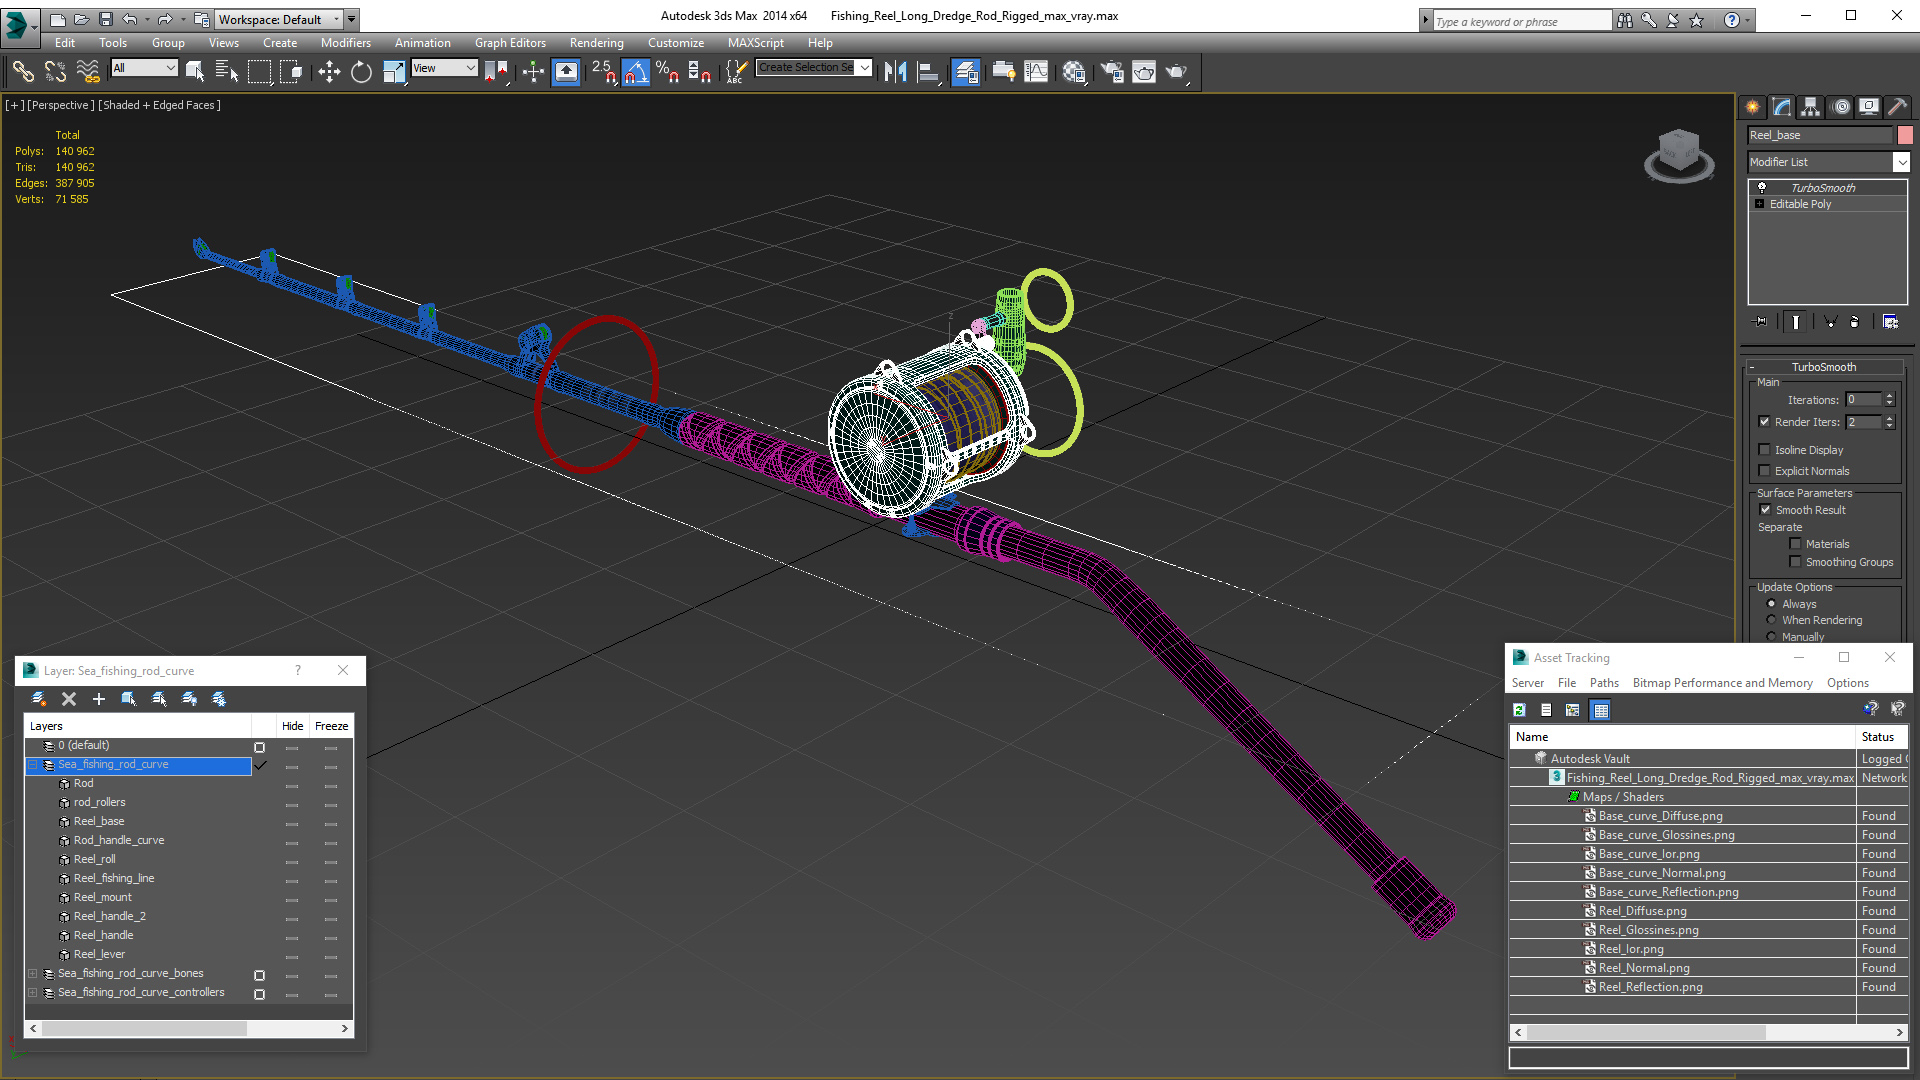Image resolution: width=1920 pixels, height=1080 pixels.
Task: Open the Paths menu in Asset Tracking
Action: pos(1603,683)
